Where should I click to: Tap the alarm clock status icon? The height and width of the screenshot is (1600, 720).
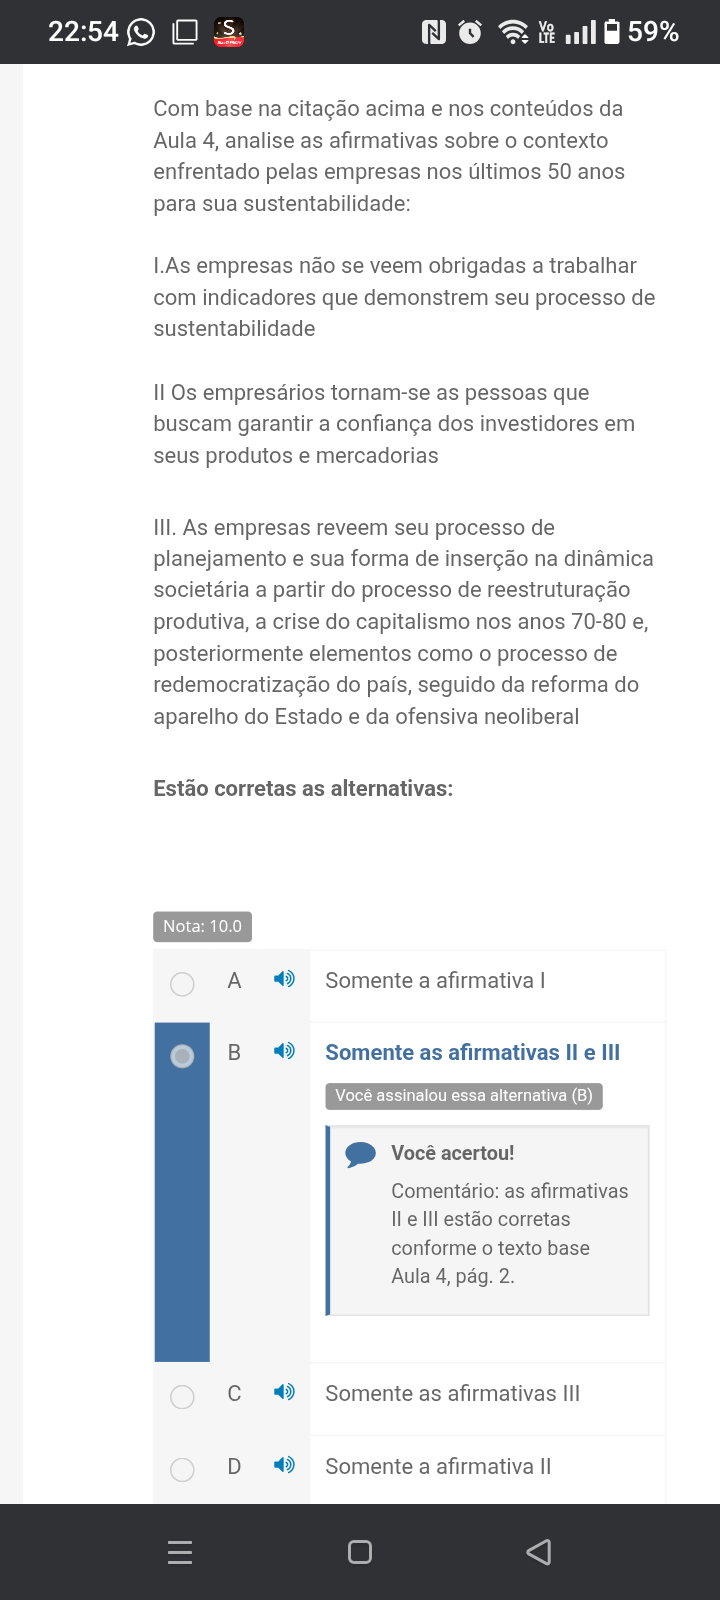[470, 33]
